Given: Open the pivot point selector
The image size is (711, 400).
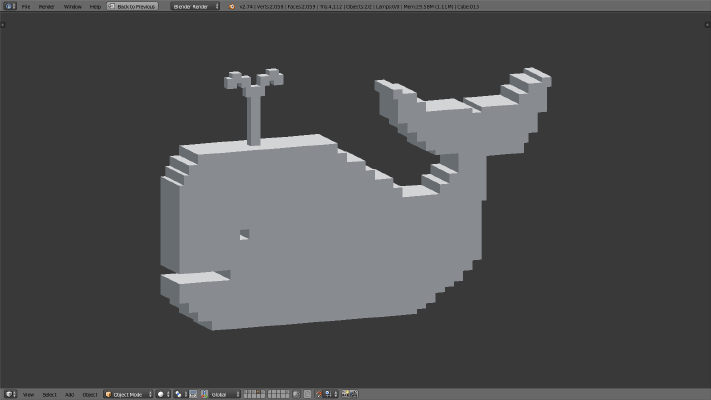Looking at the screenshot, I should (180, 395).
